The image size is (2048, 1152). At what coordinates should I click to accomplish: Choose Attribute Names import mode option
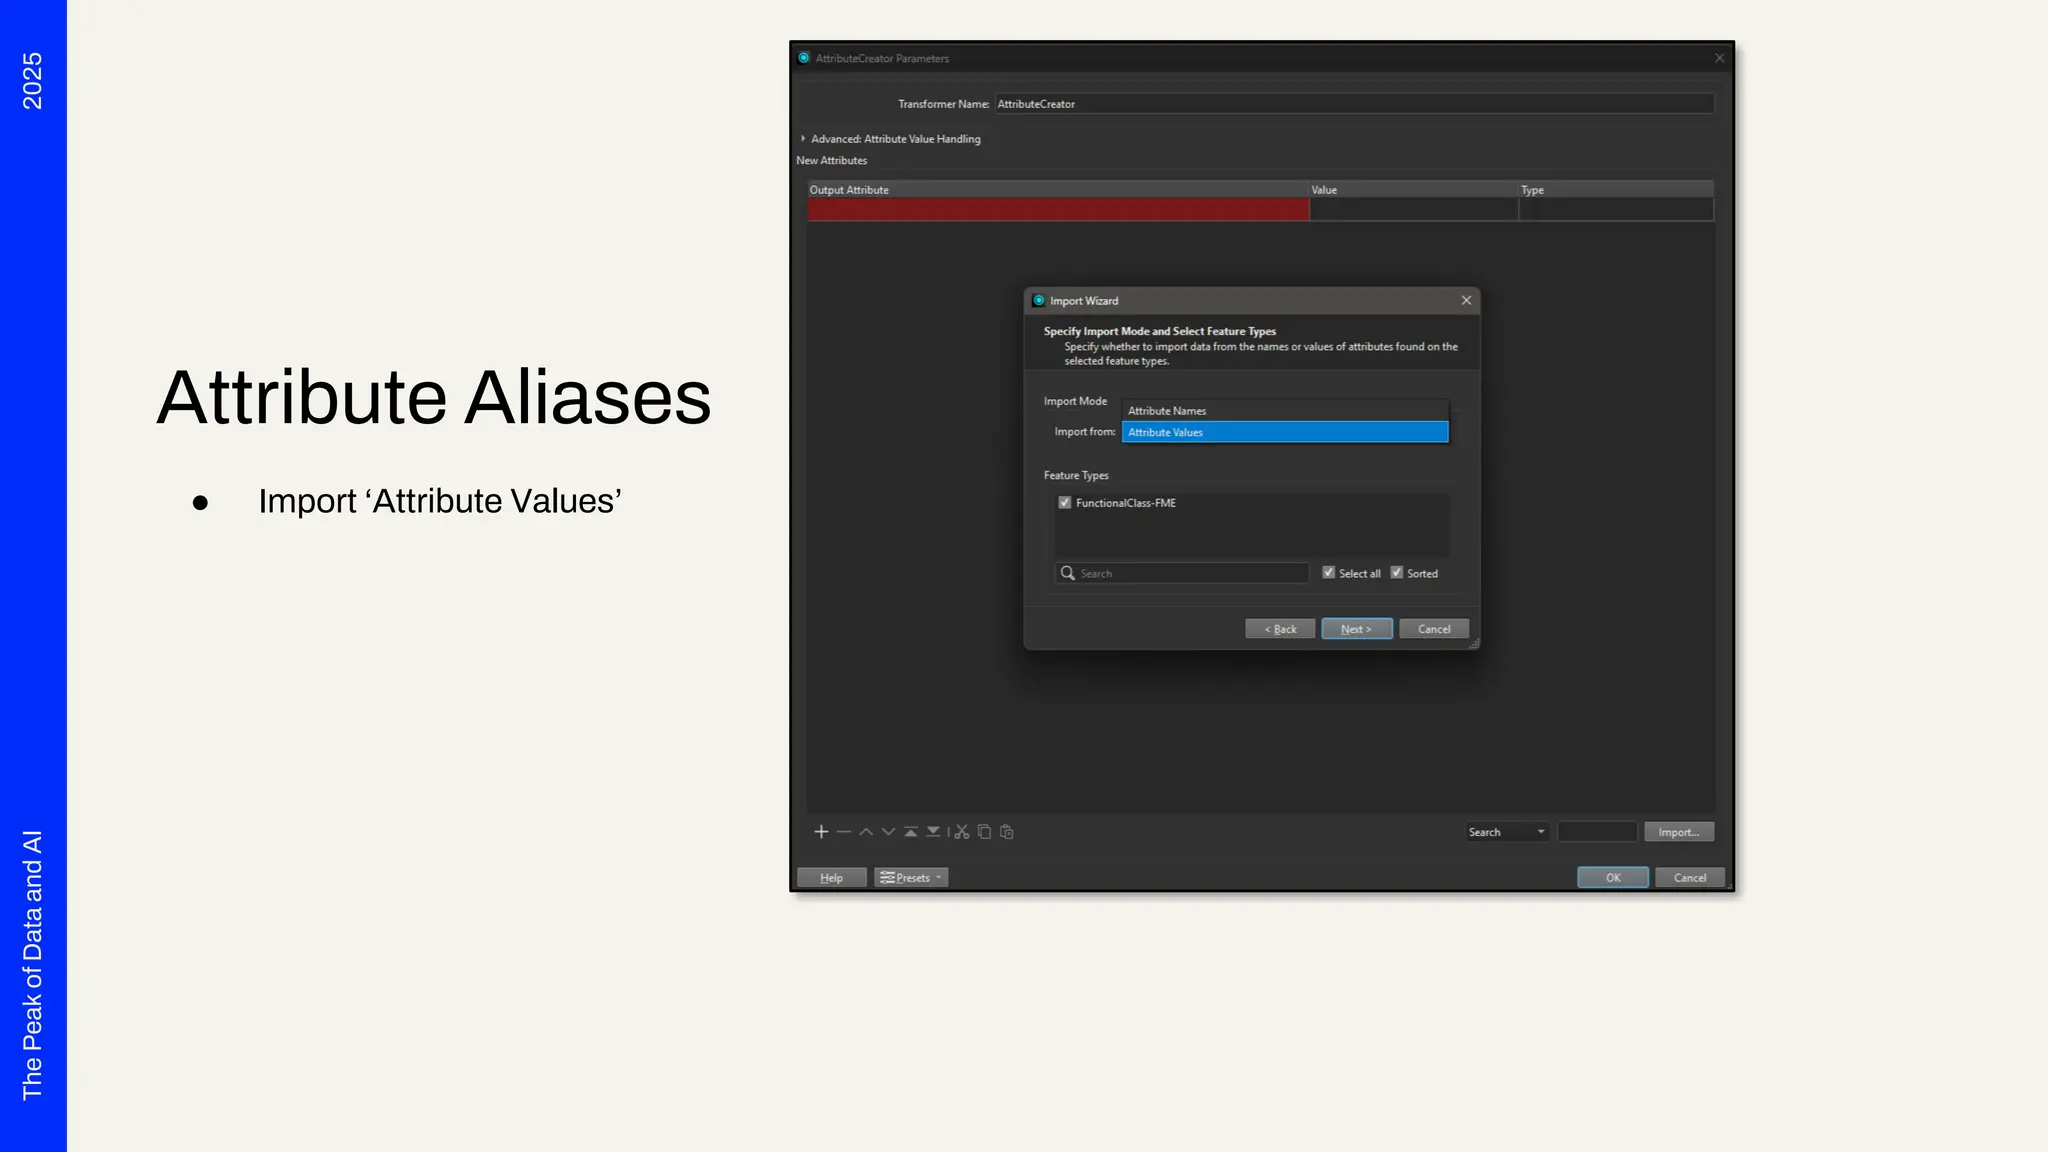pos(1285,411)
